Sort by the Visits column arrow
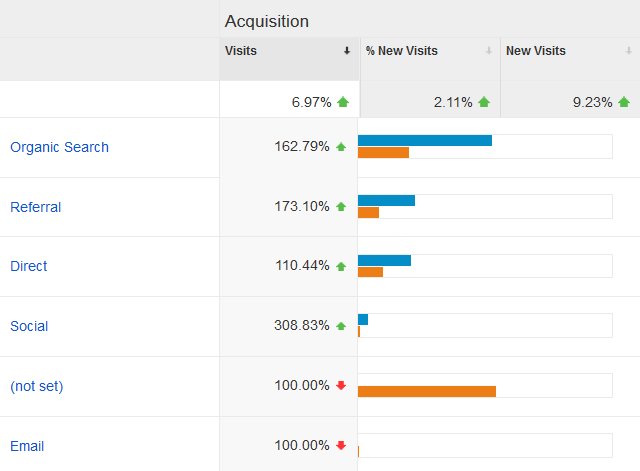 (347, 51)
